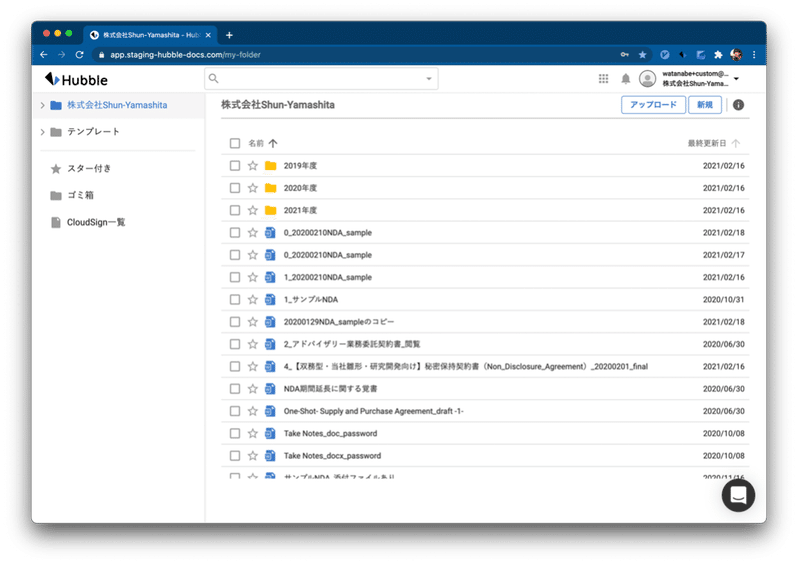Sort by 最終更新日 column arrow
800x566 pixels.
point(736,143)
